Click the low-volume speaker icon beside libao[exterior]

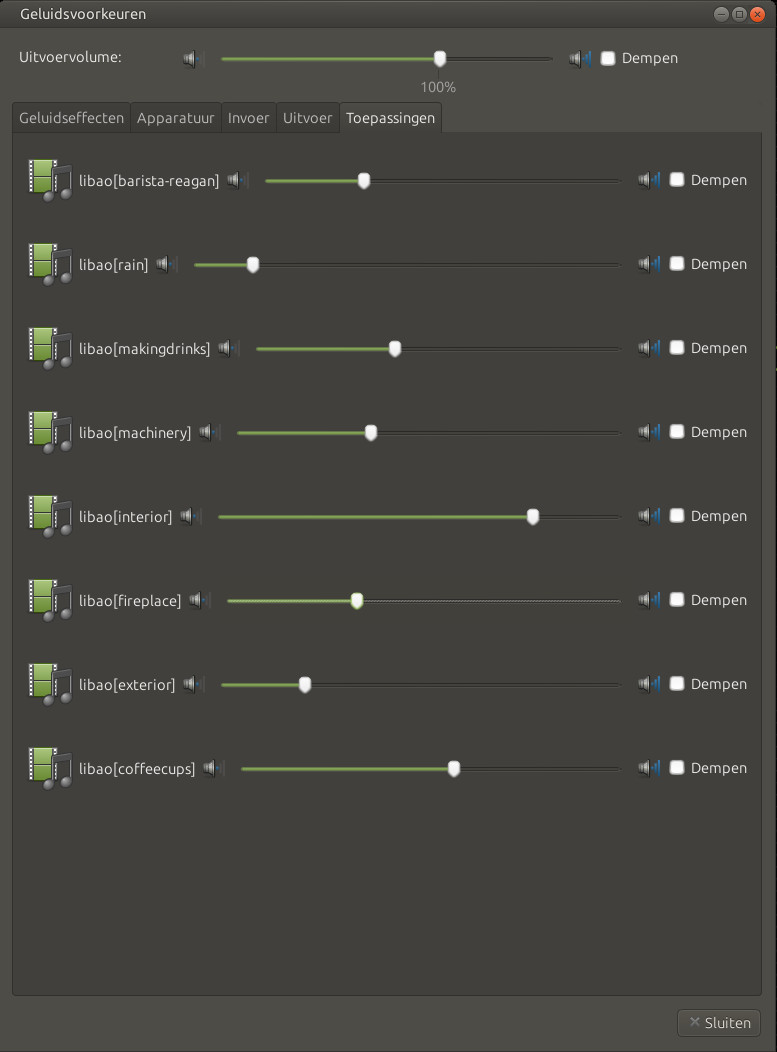[193, 684]
